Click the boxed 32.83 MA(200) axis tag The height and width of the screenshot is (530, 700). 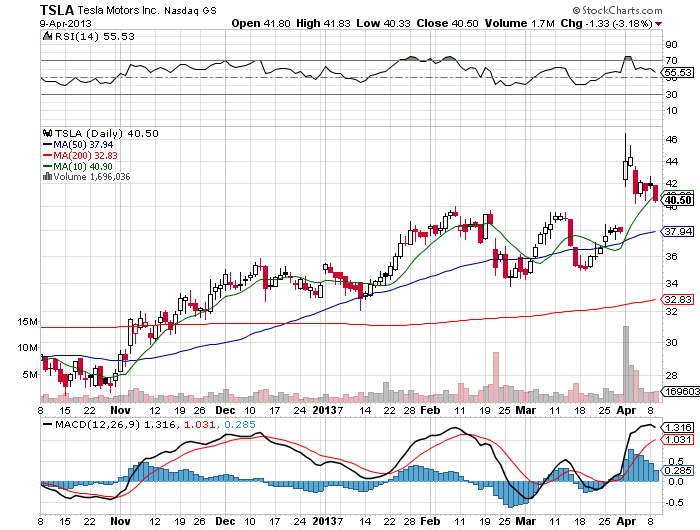678,300
